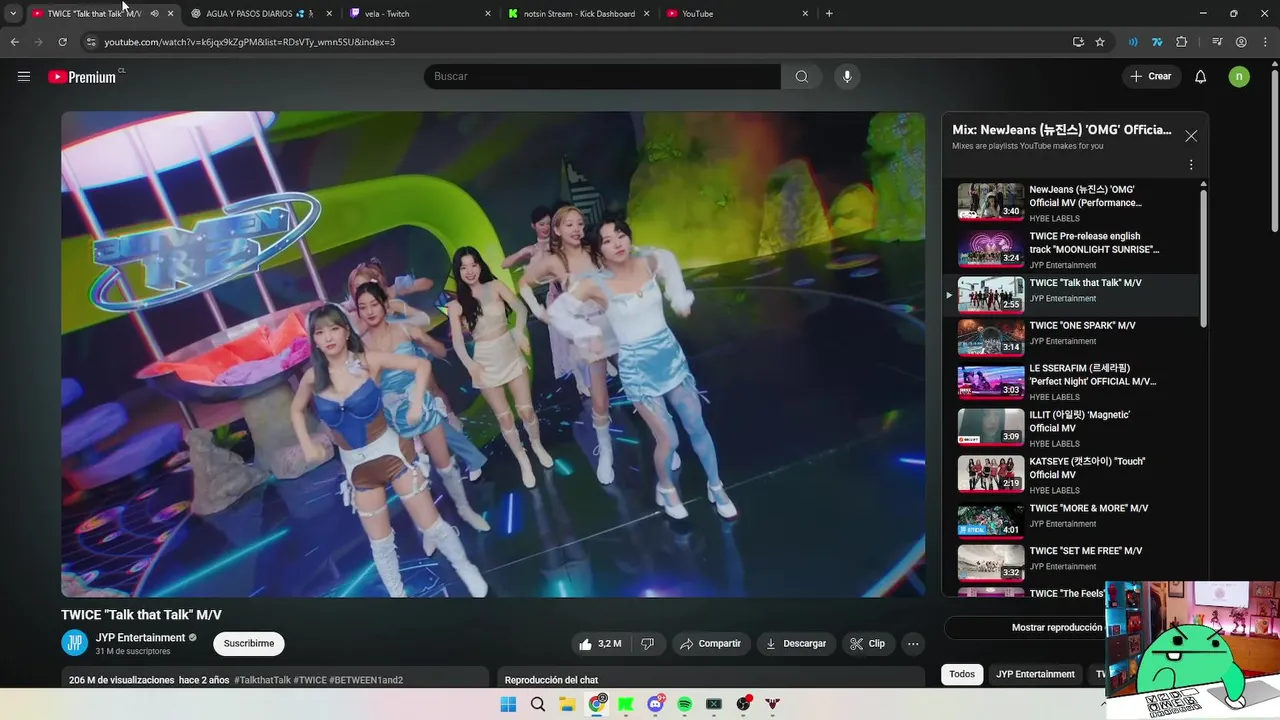
Task: Open Spotify from taskbar
Action: point(685,704)
